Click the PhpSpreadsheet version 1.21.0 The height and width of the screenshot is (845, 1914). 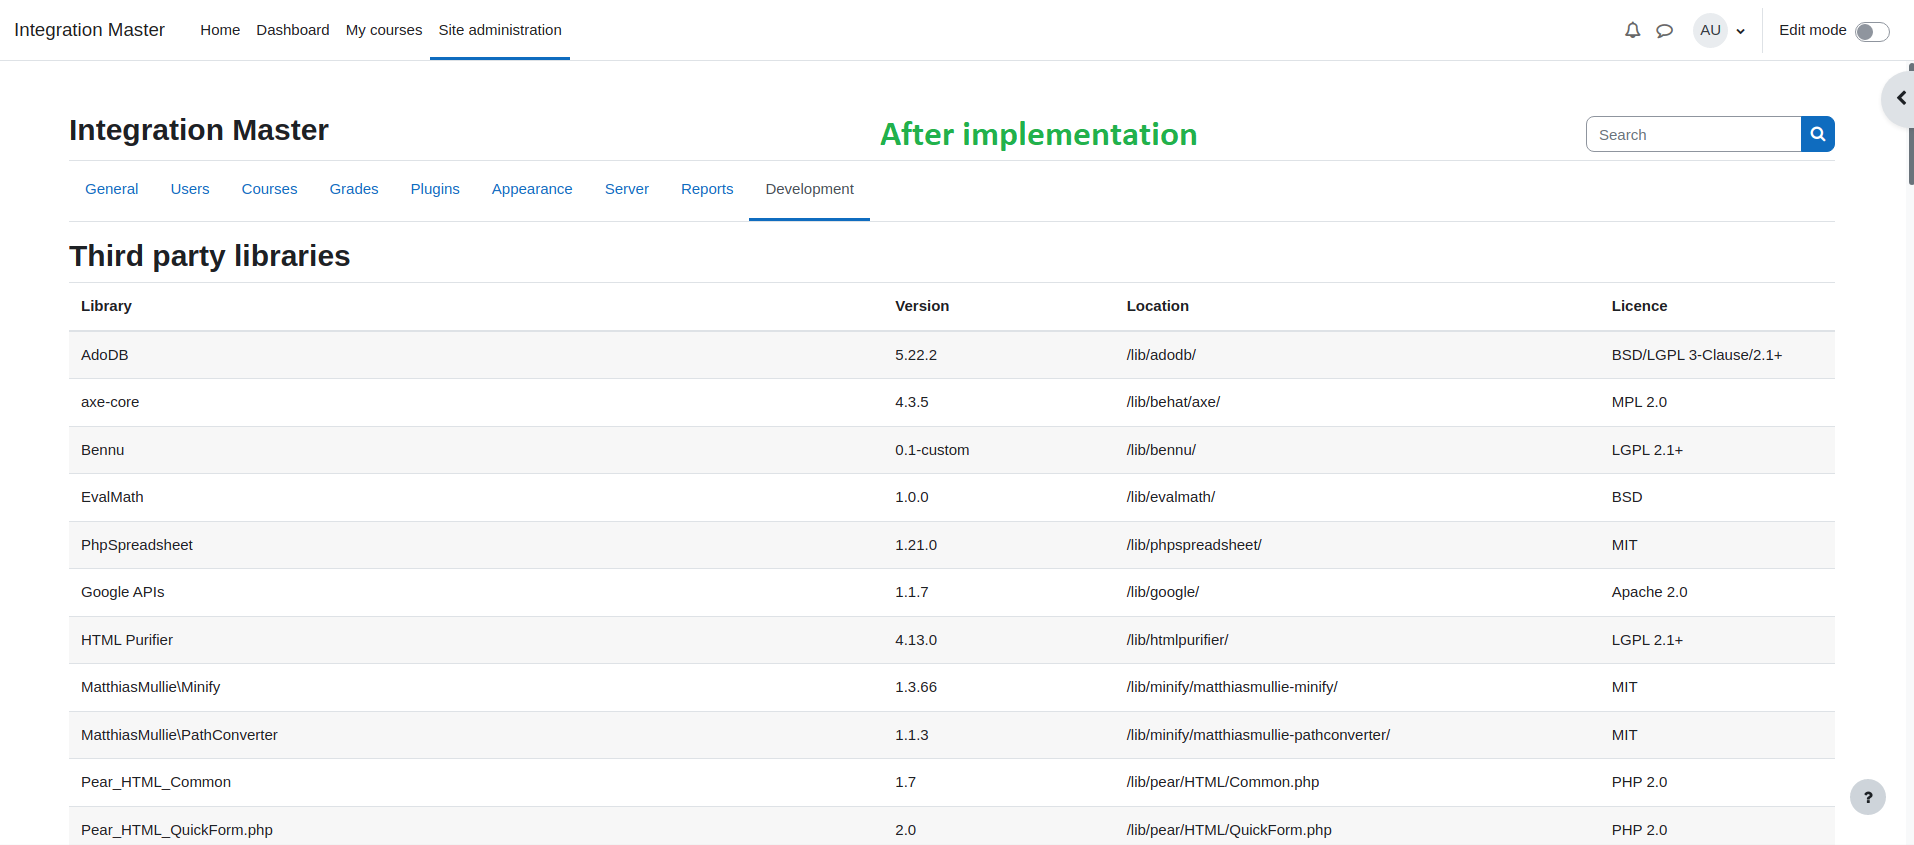point(916,545)
